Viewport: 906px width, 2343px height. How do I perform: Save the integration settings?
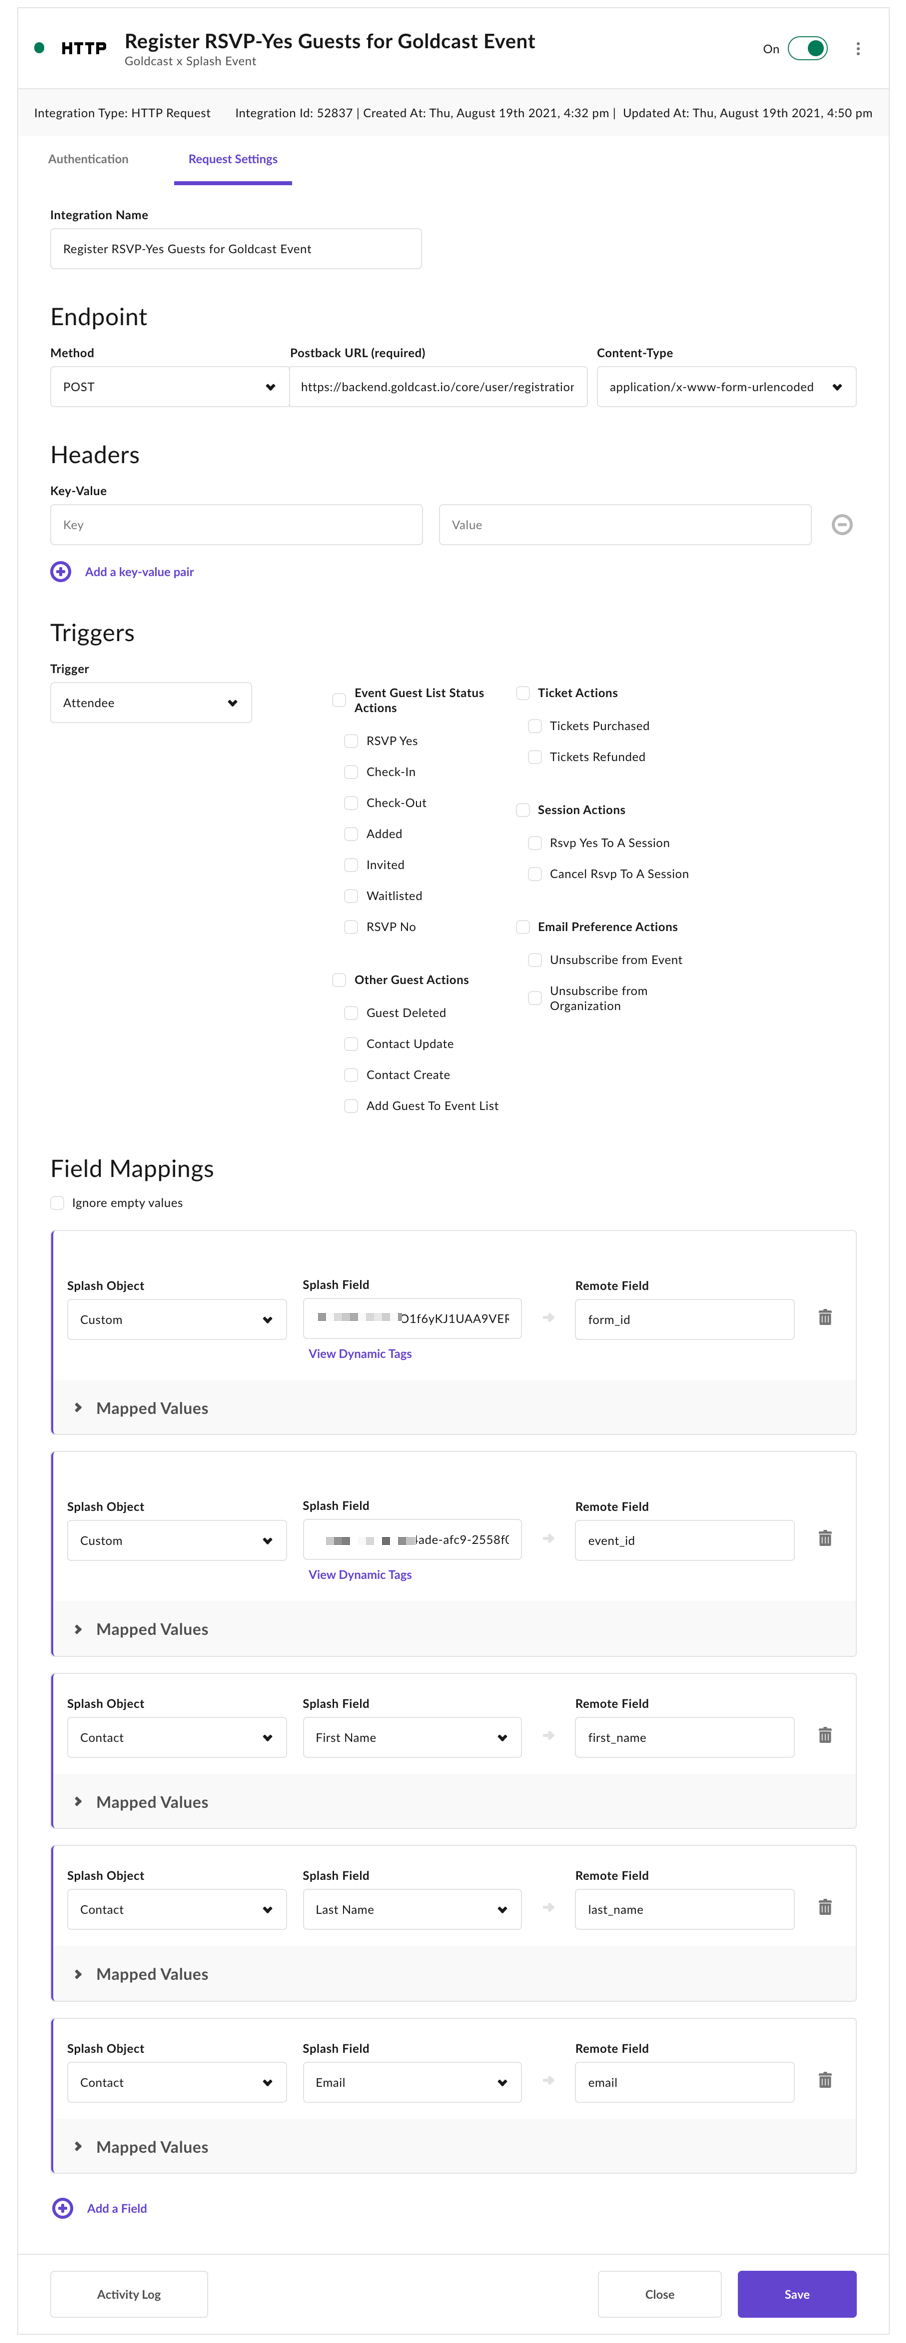point(797,2294)
